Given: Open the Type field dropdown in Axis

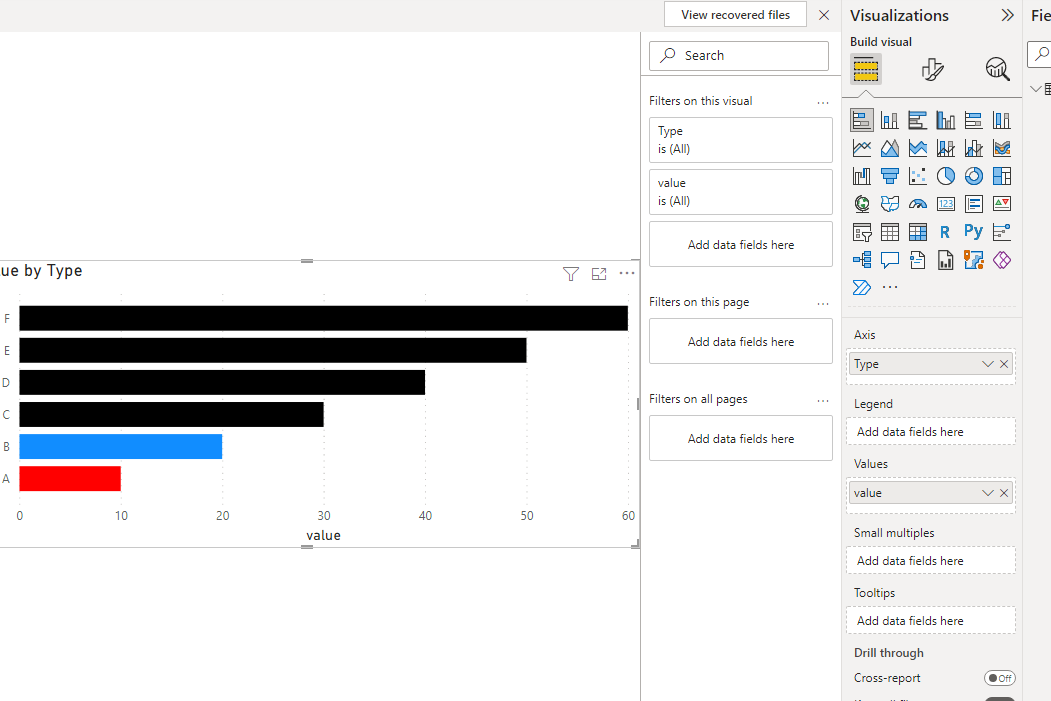Looking at the screenshot, I should 987,364.
